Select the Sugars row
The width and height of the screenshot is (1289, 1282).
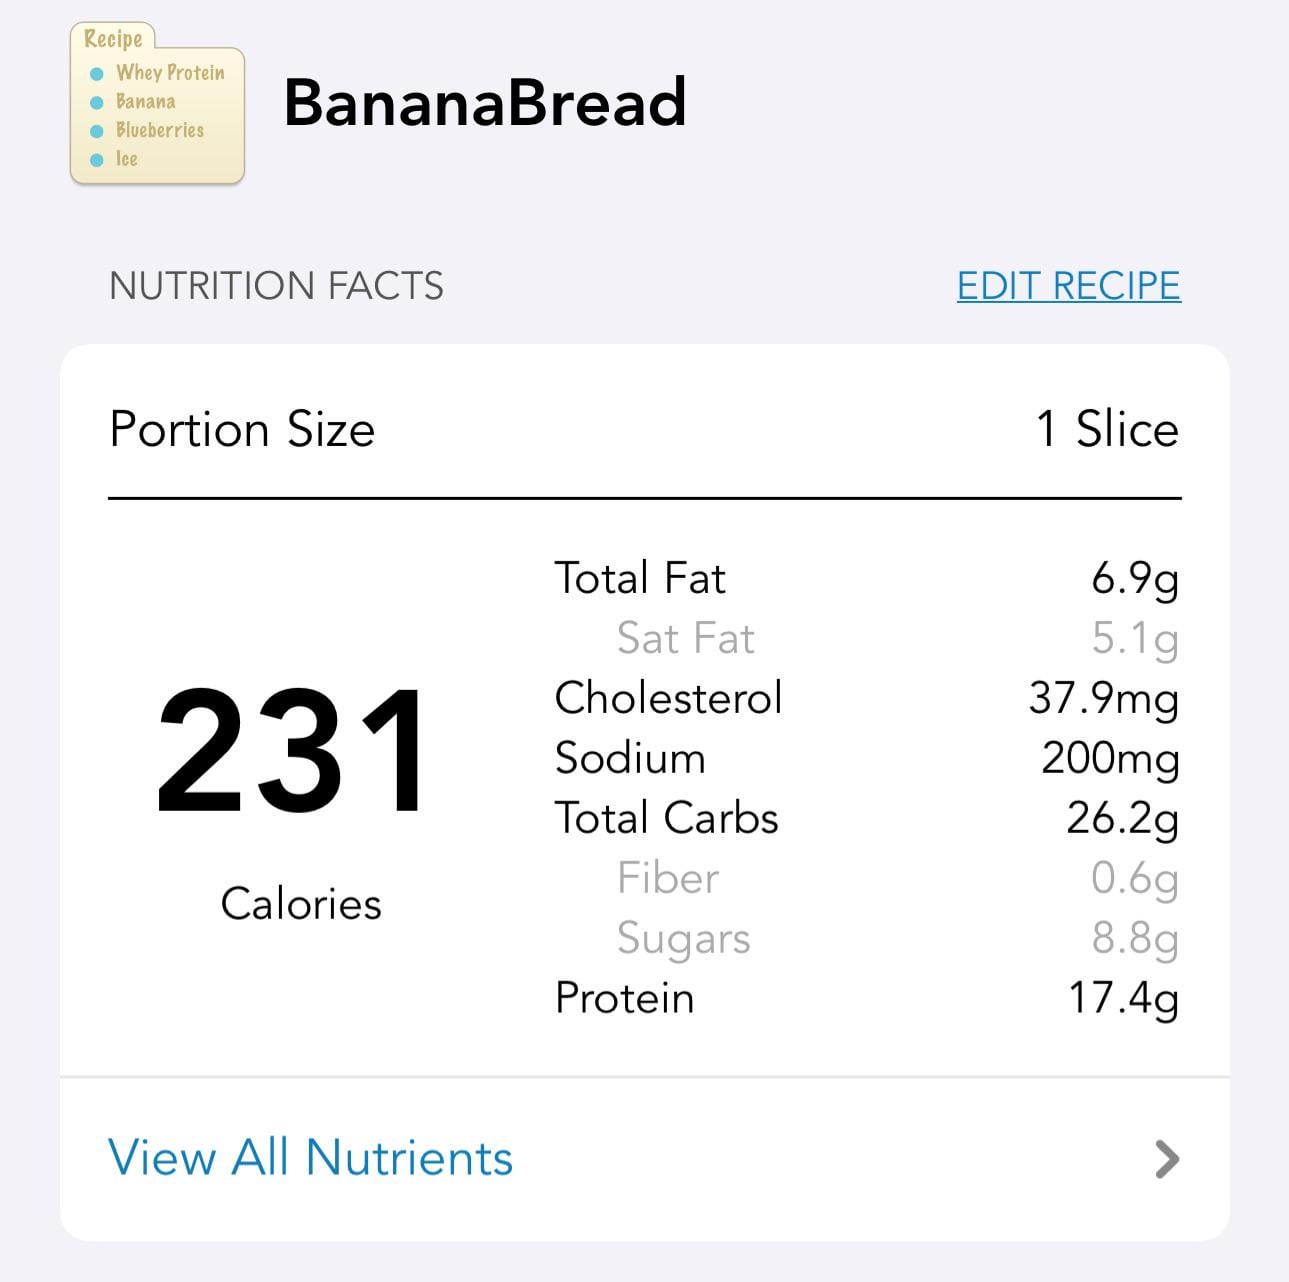[x=866, y=938]
